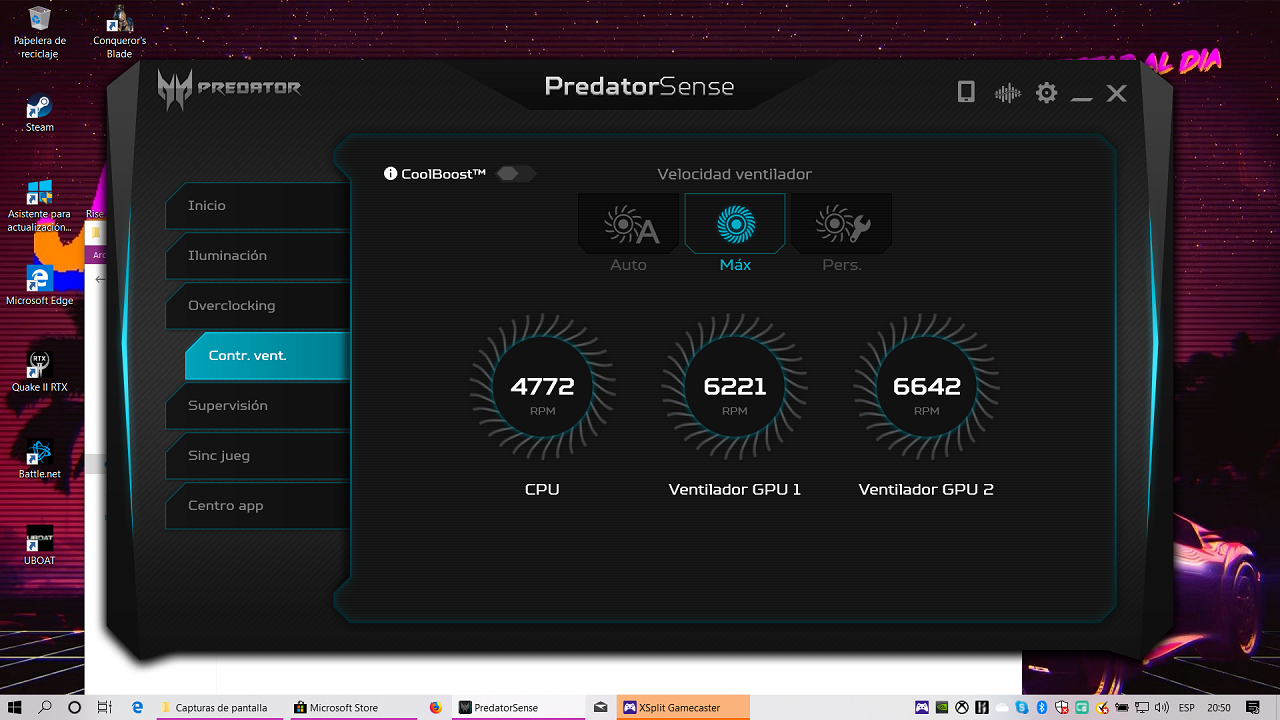Click the Ventilador GPU 2 gauge
The height and width of the screenshot is (720, 1280).
click(926, 387)
